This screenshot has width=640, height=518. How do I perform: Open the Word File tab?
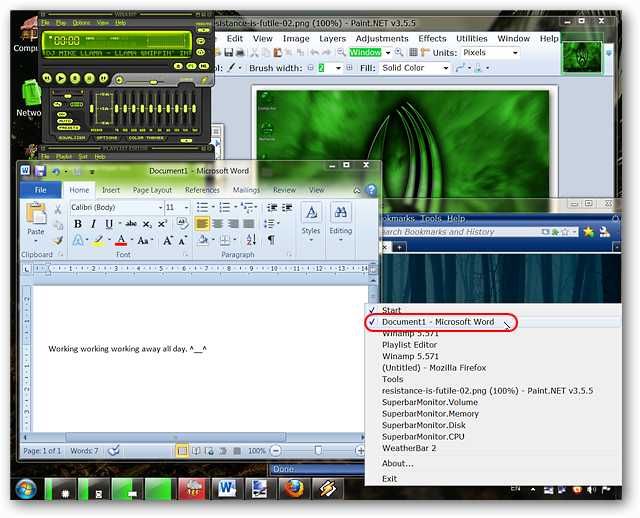(x=40, y=190)
